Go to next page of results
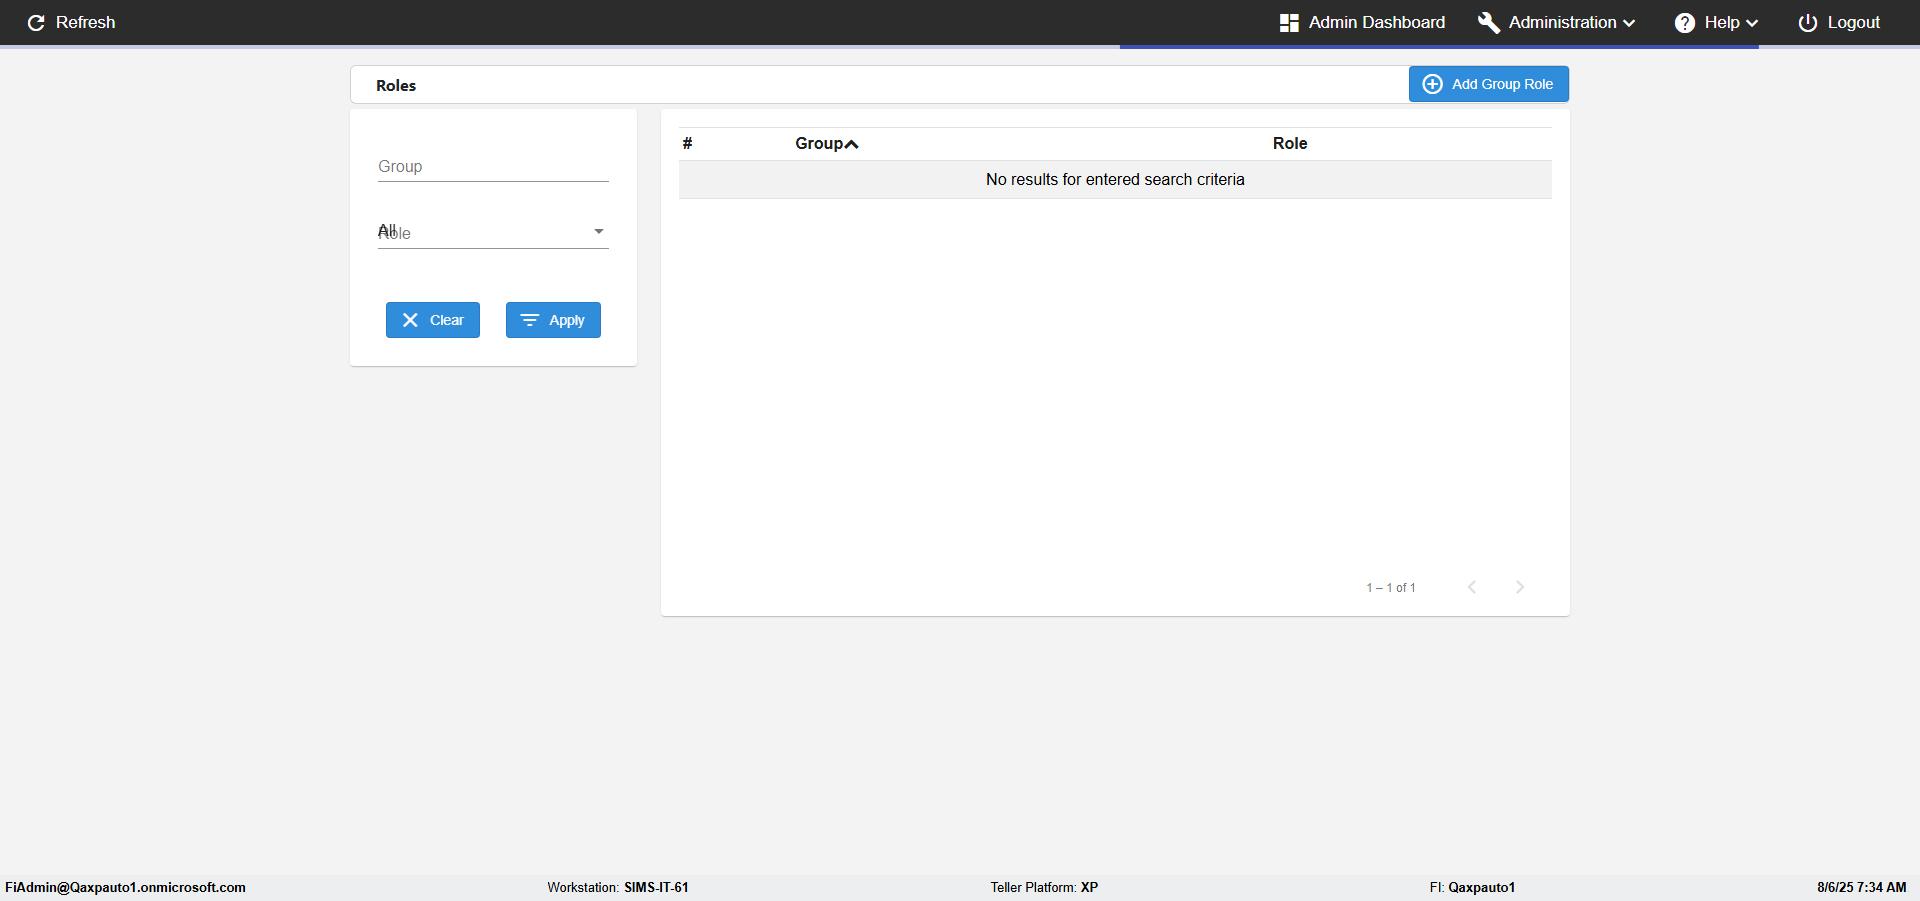Viewport: 1920px width, 901px height. 1520,587
